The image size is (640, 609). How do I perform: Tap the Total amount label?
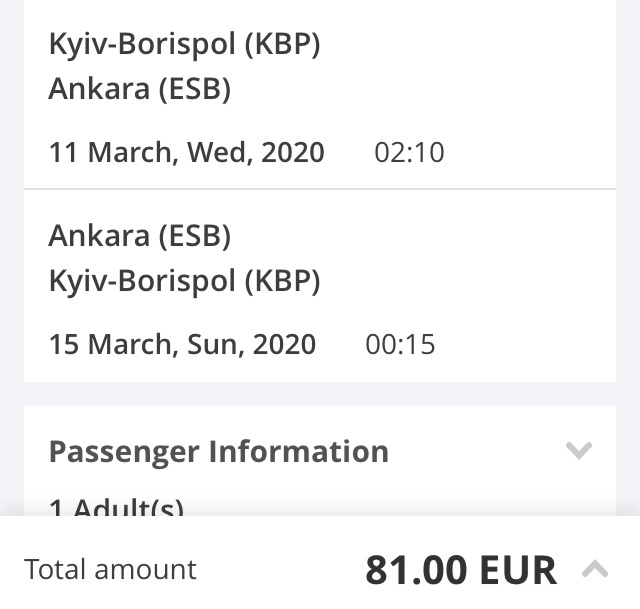click(110, 570)
